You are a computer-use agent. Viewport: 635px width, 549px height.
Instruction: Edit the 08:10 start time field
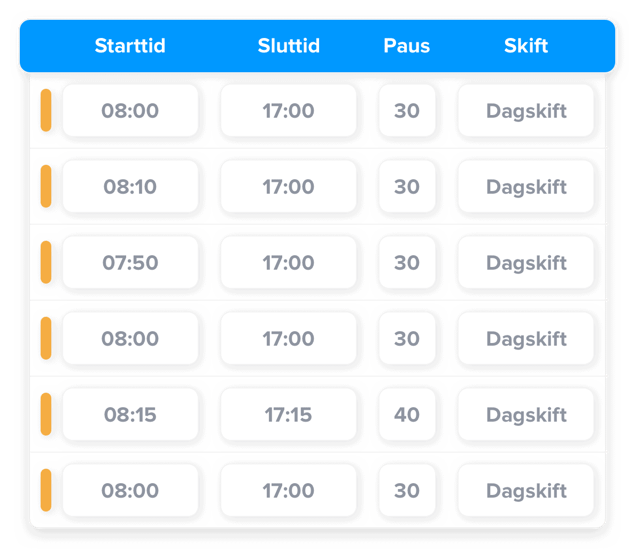click(x=130, y=187)
